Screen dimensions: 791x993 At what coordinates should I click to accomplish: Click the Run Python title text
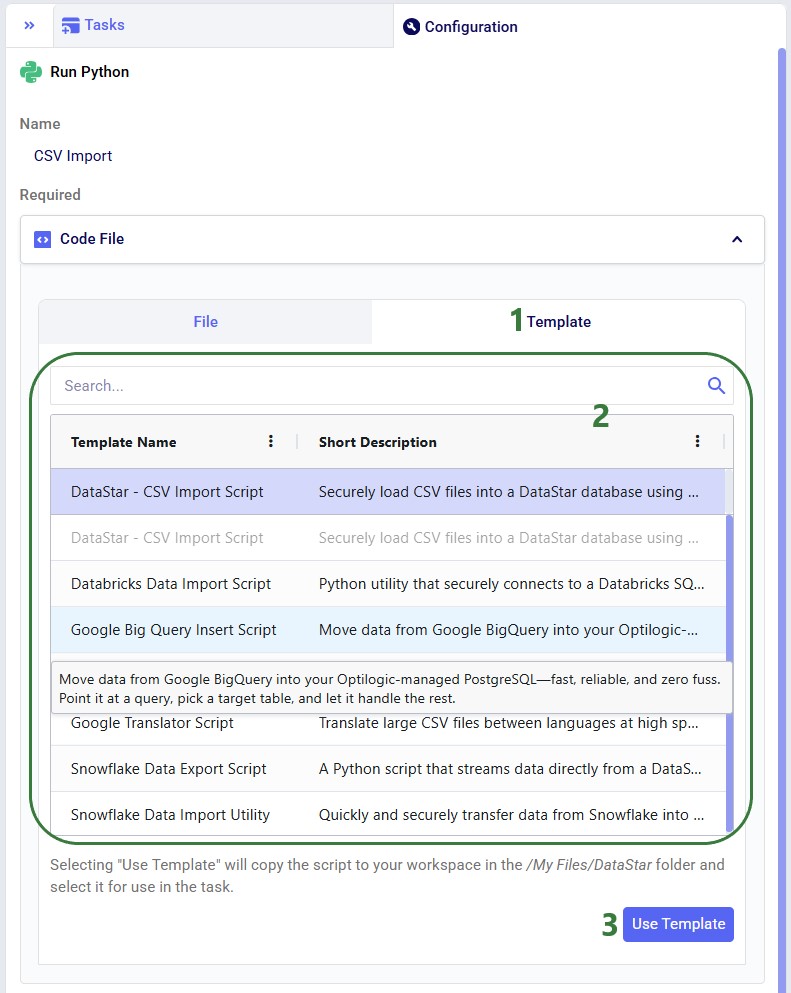pyautogui.click(x=89, y=72)
